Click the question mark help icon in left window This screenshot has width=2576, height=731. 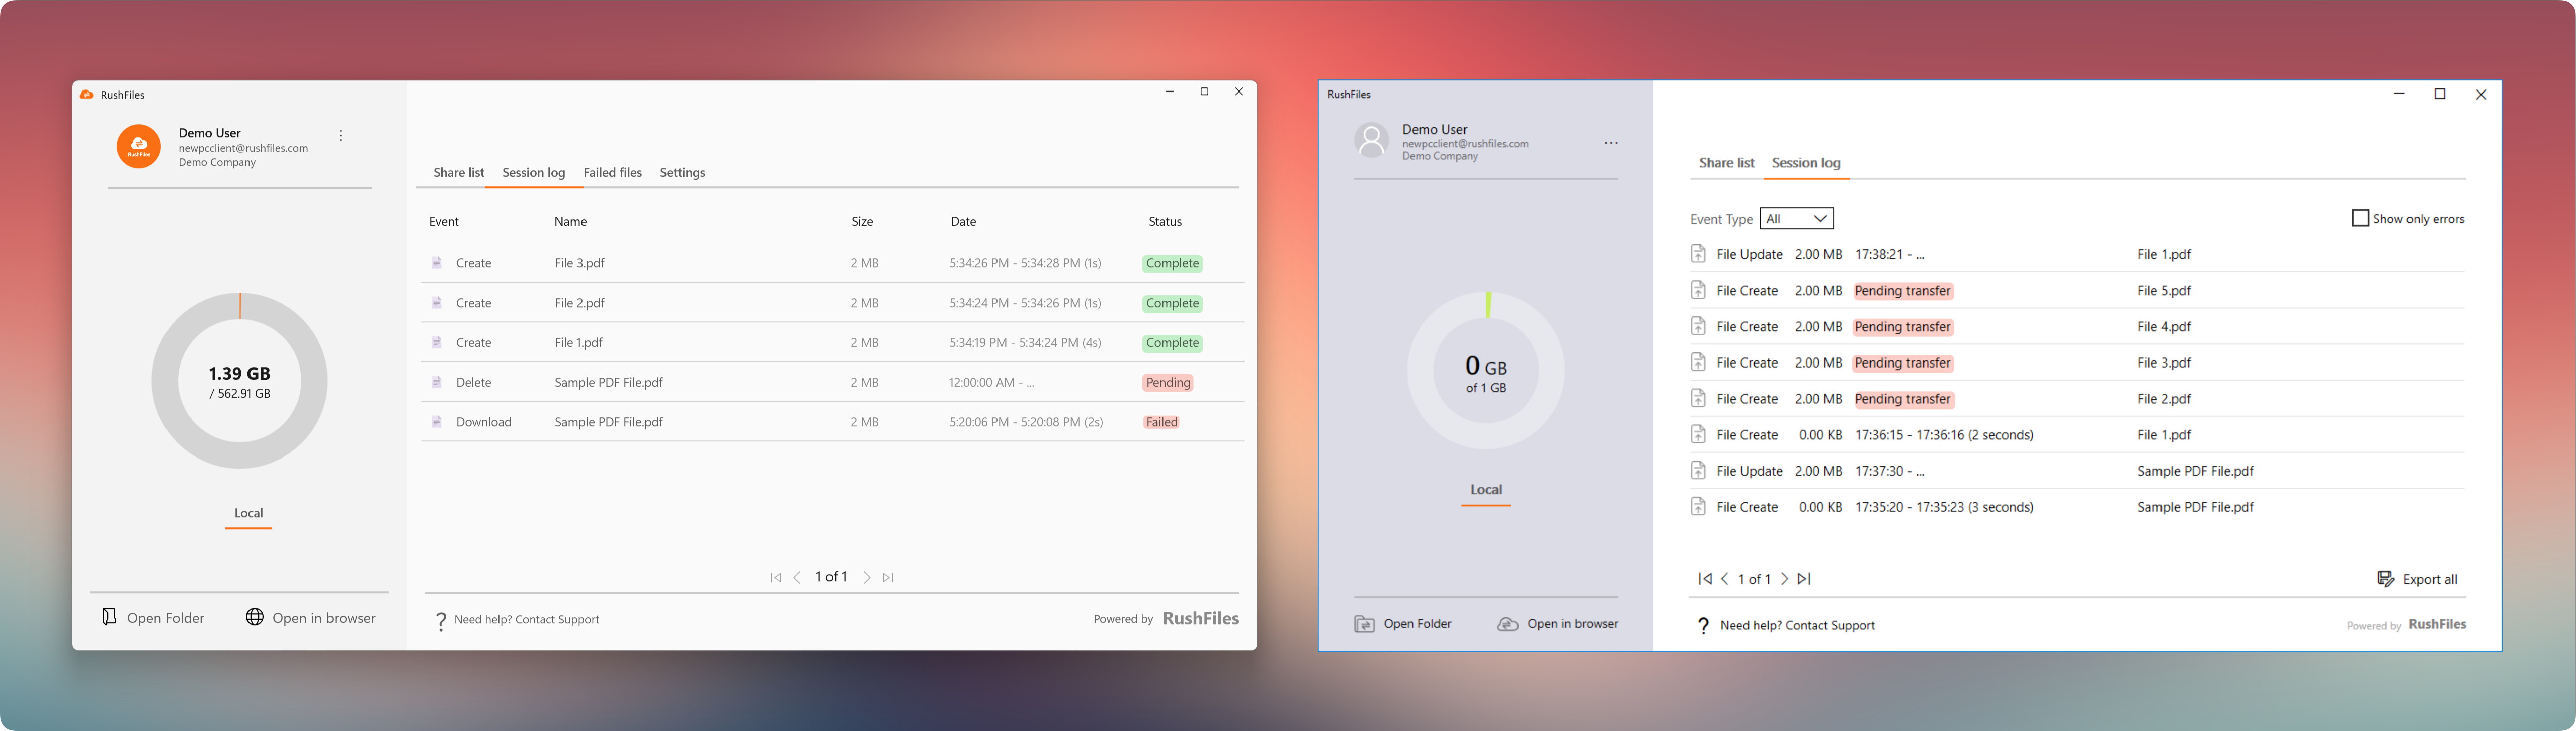tap(440, 621)
